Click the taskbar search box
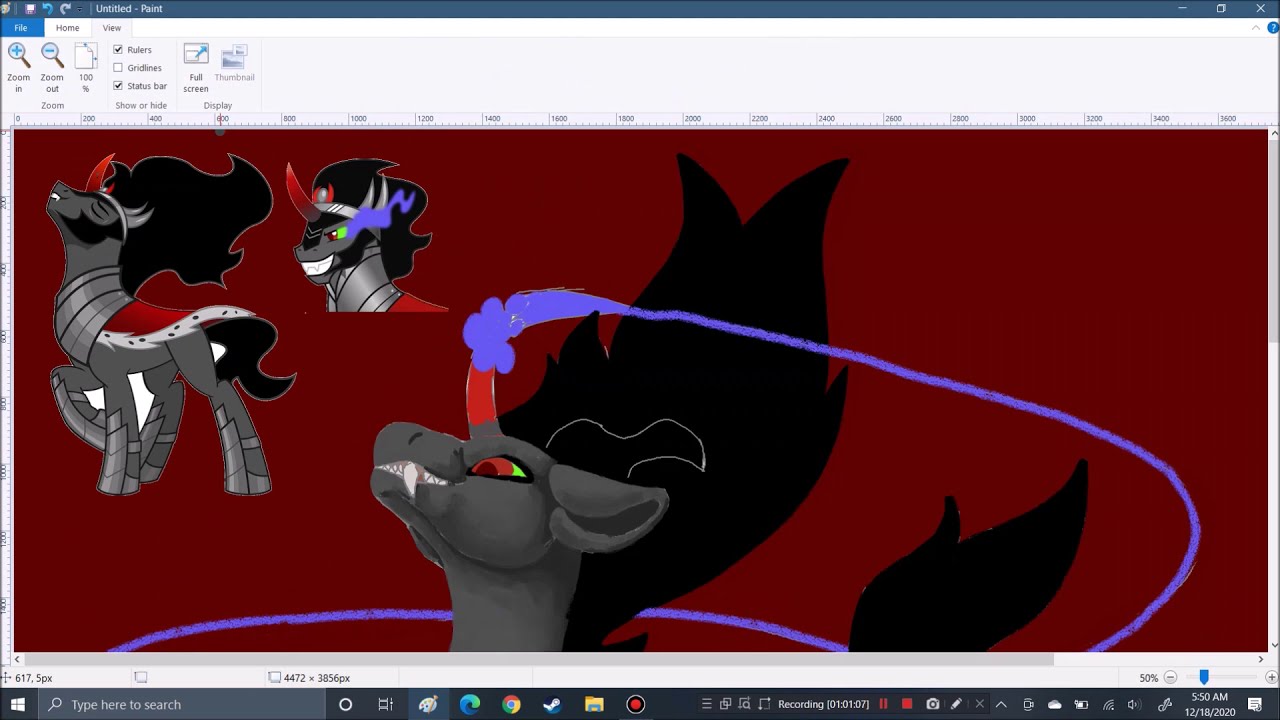Viewport: 1280px width, 720px height. point(183,704)
